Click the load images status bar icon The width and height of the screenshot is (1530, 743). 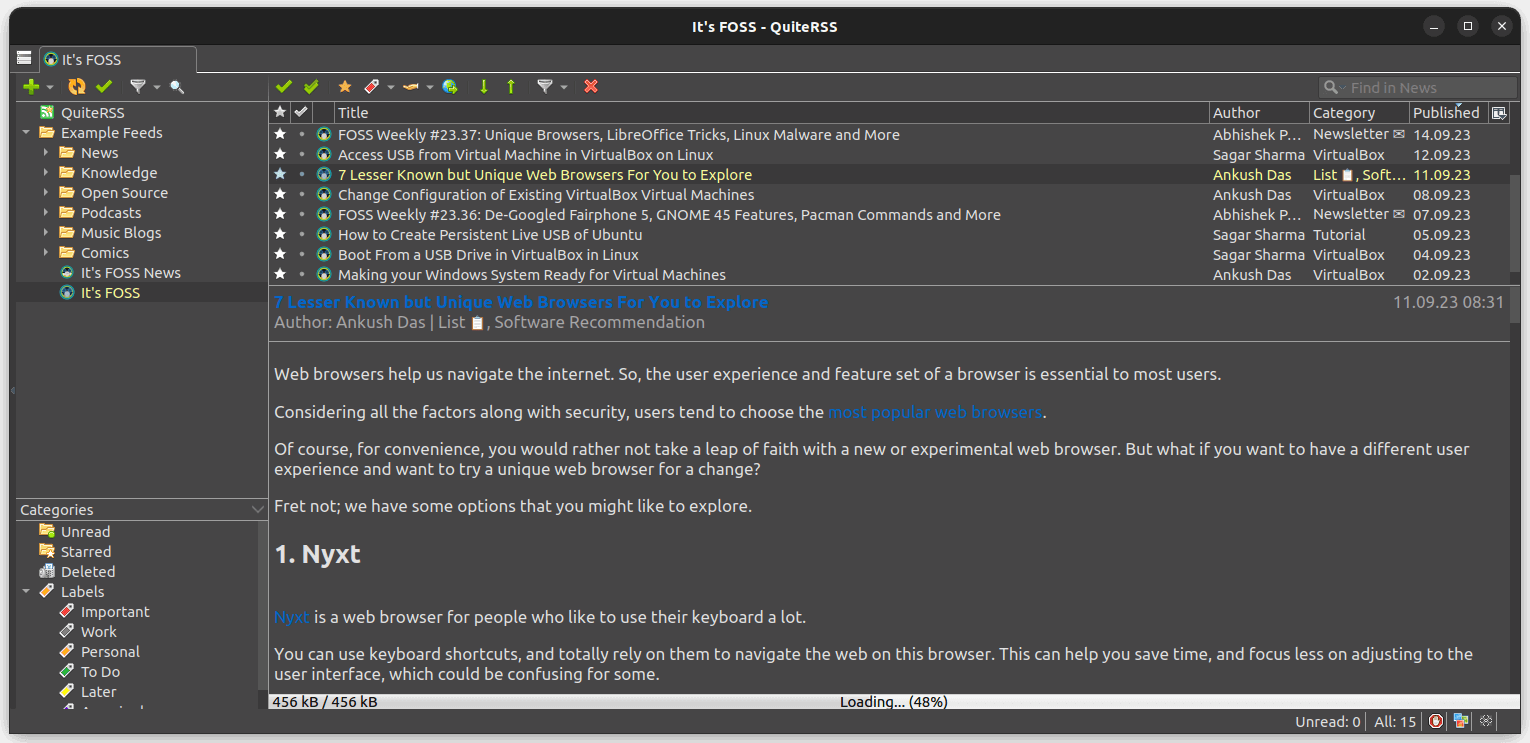[1461, 721]
